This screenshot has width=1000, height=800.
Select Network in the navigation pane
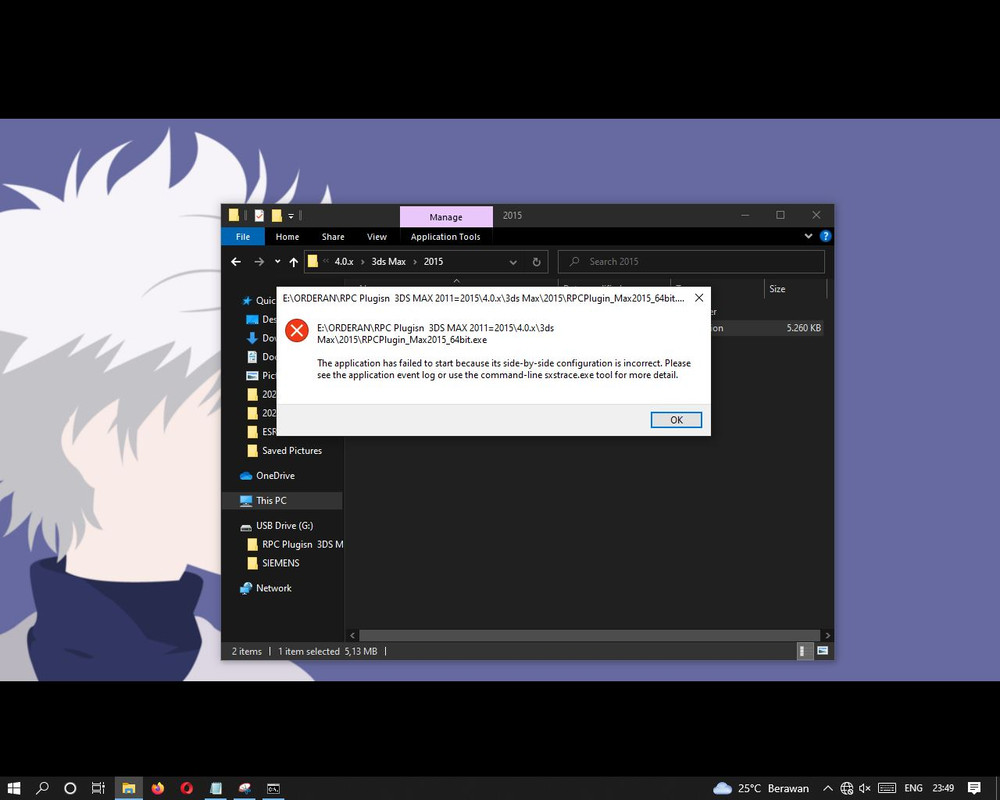click(x=265, y=588)
